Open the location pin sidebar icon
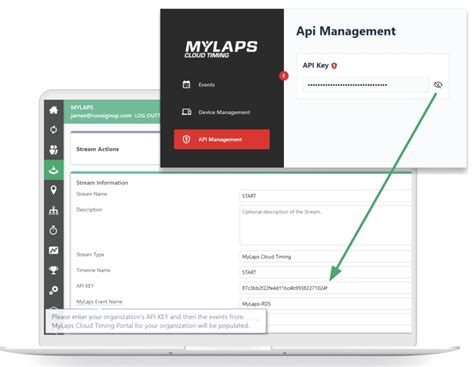The image size is (474, 367). [x=53, y=190]
